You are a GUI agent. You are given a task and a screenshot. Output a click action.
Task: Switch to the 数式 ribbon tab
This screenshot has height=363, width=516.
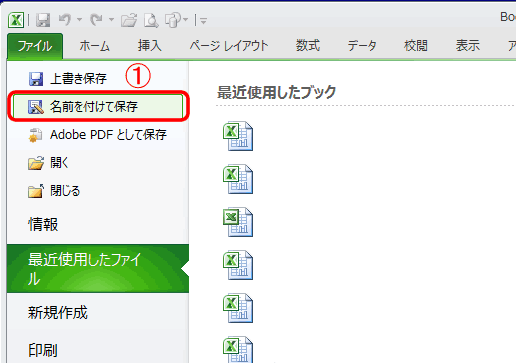click(x=308, y=45)
